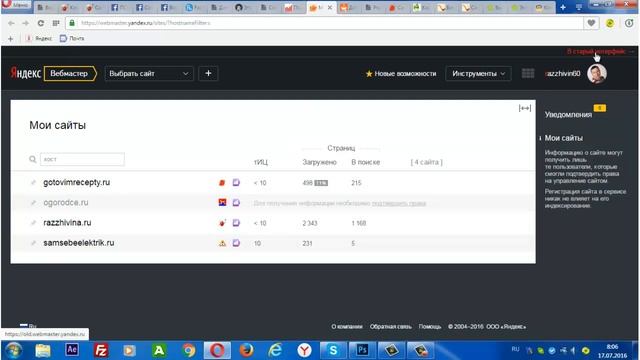Open the Yandex services grid icon

click(x=528, y=73)
